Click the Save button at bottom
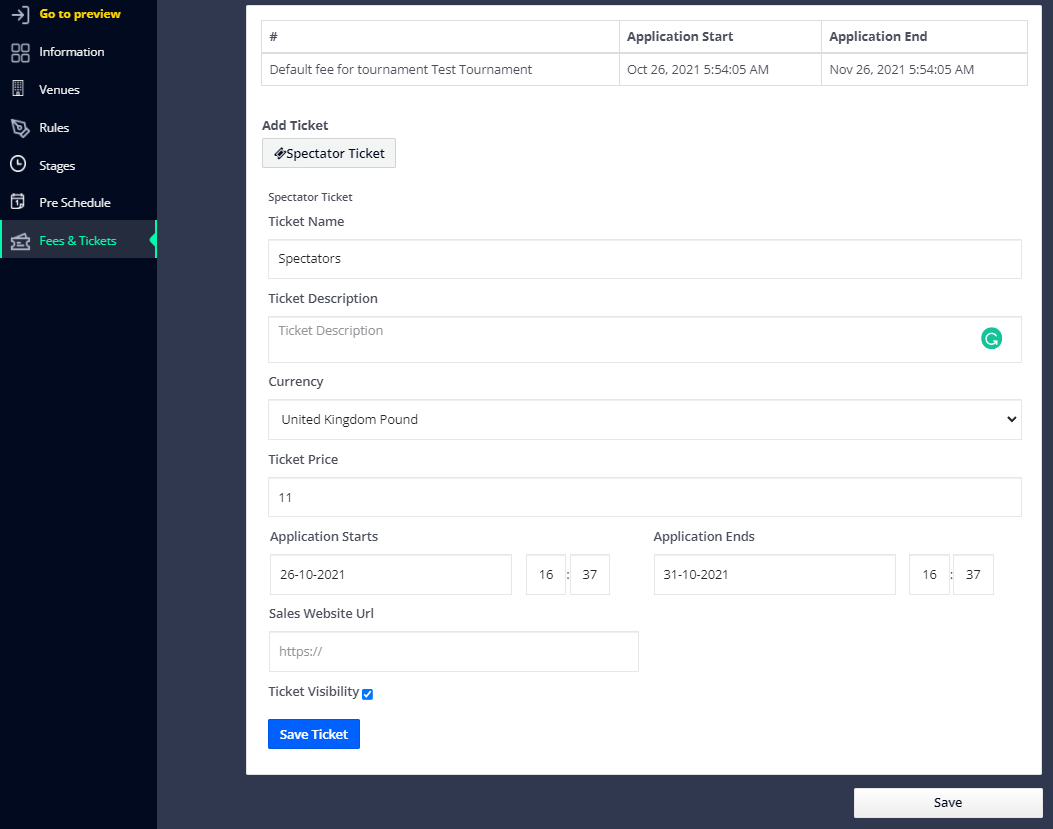The width and height of the screenshot is (1053, 829). (x=948, y=803)
